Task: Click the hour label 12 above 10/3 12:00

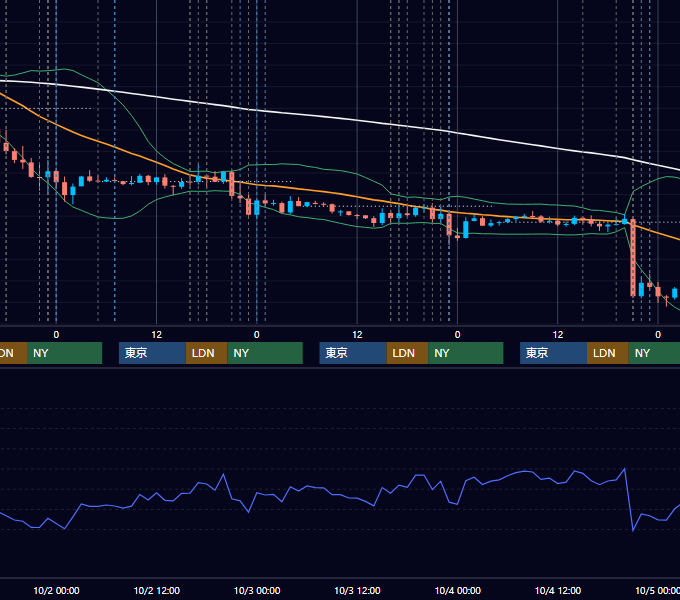Action: [x=357, y=335]
